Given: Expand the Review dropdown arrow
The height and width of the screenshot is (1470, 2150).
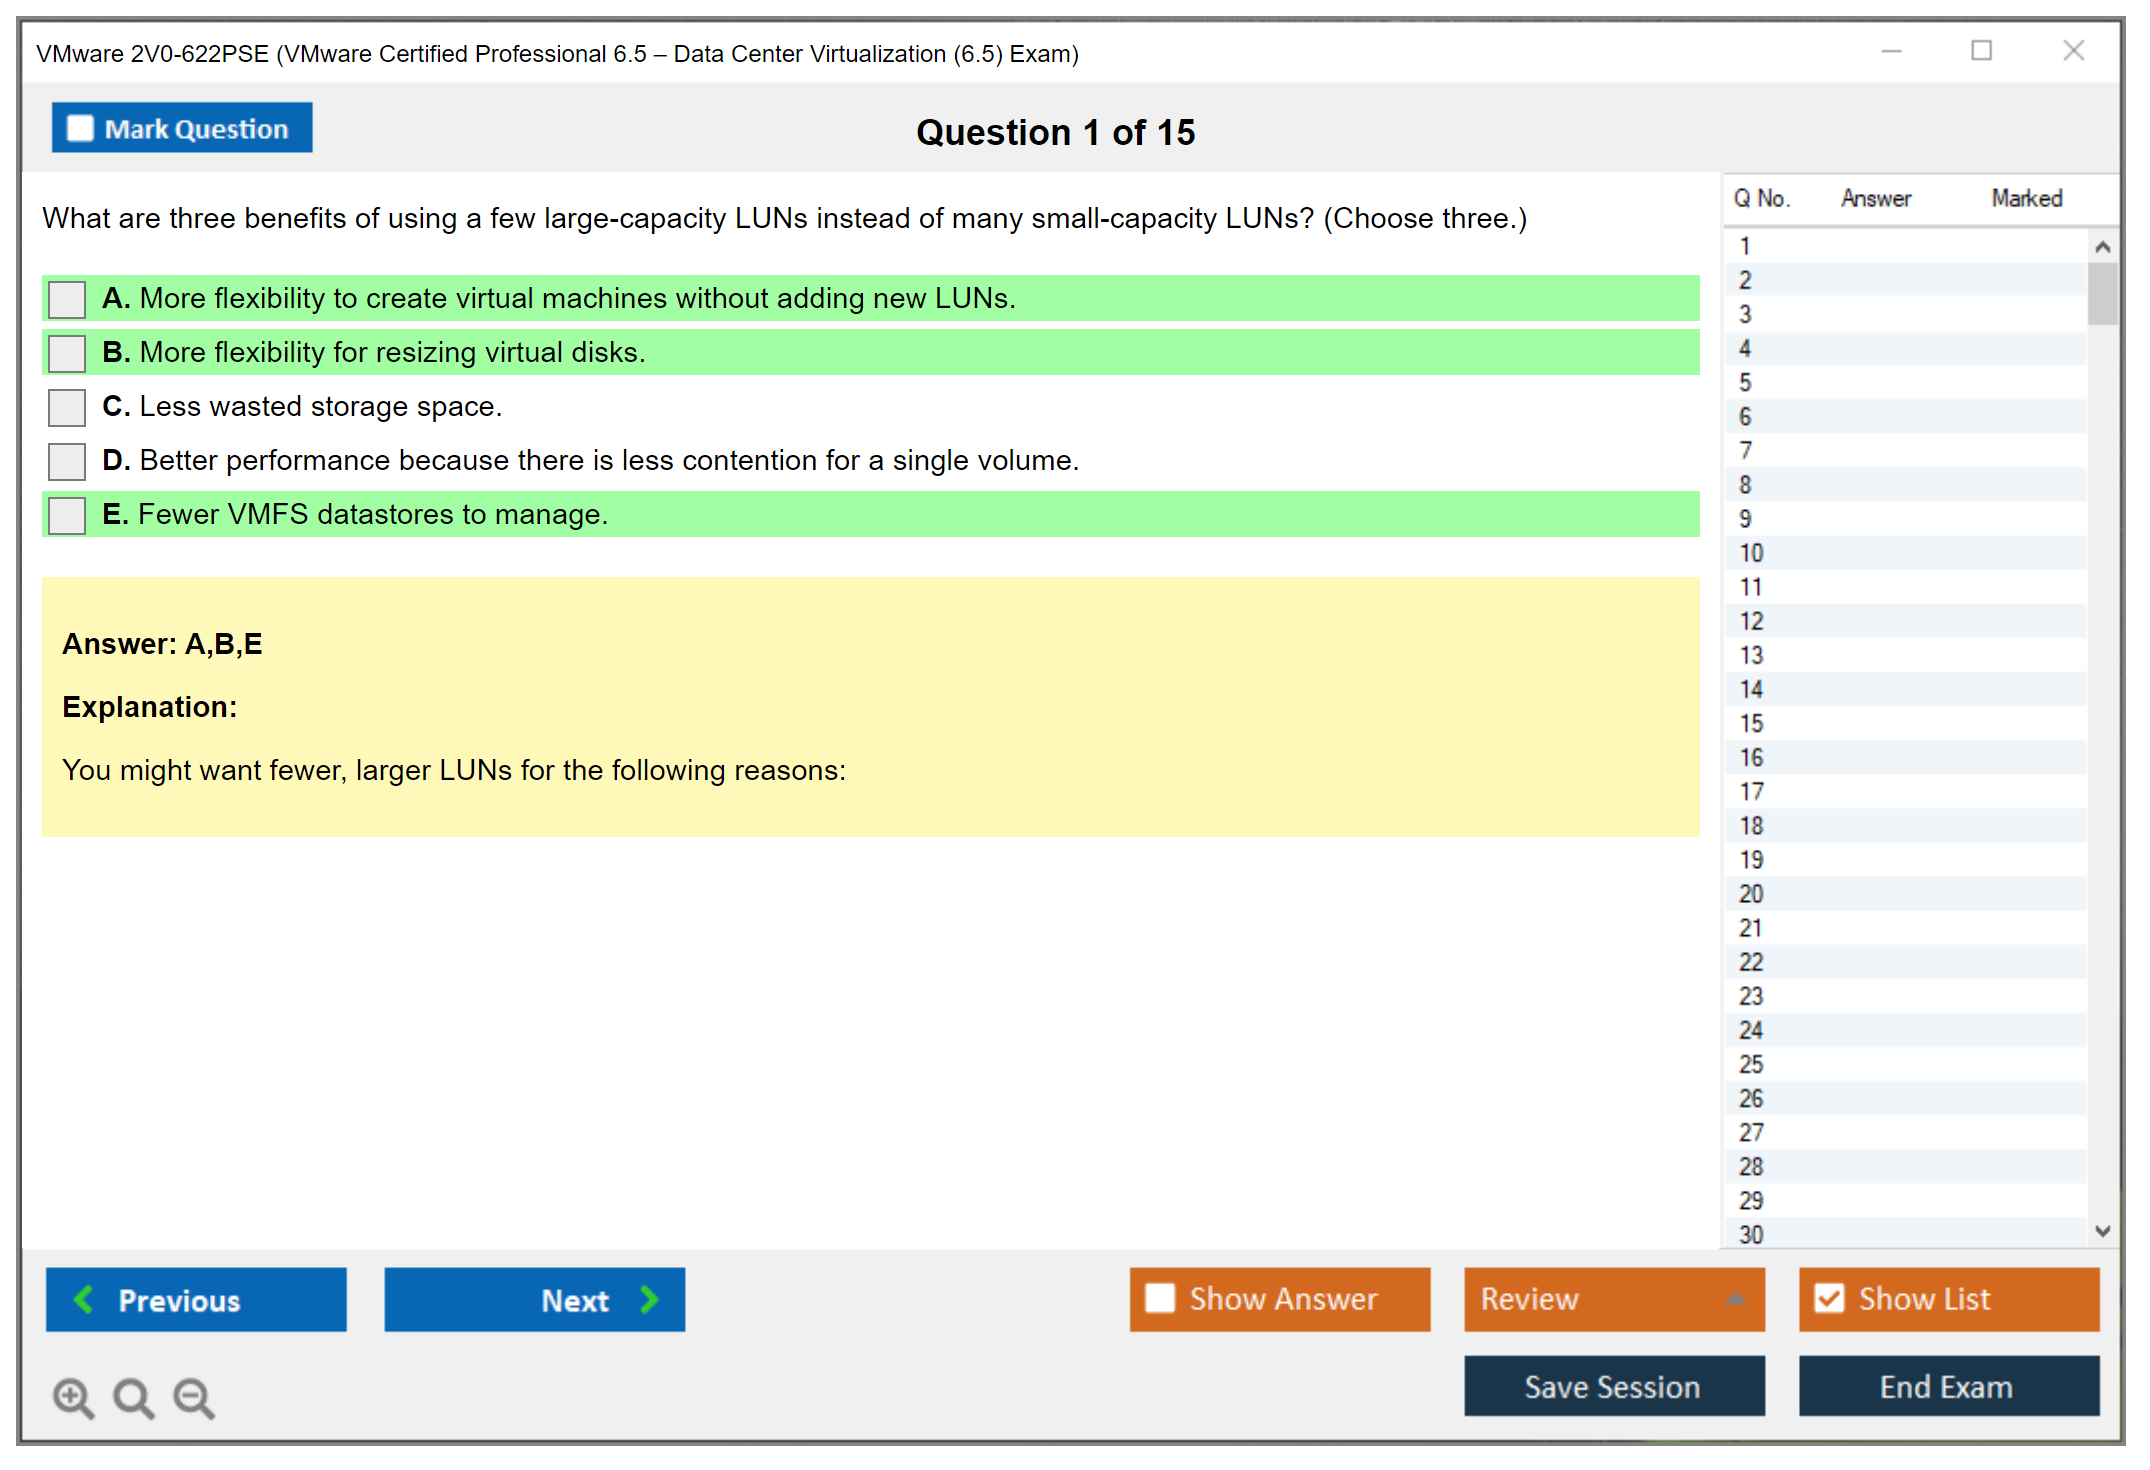Looking at the screenshot, I should coord(1735,1299).
